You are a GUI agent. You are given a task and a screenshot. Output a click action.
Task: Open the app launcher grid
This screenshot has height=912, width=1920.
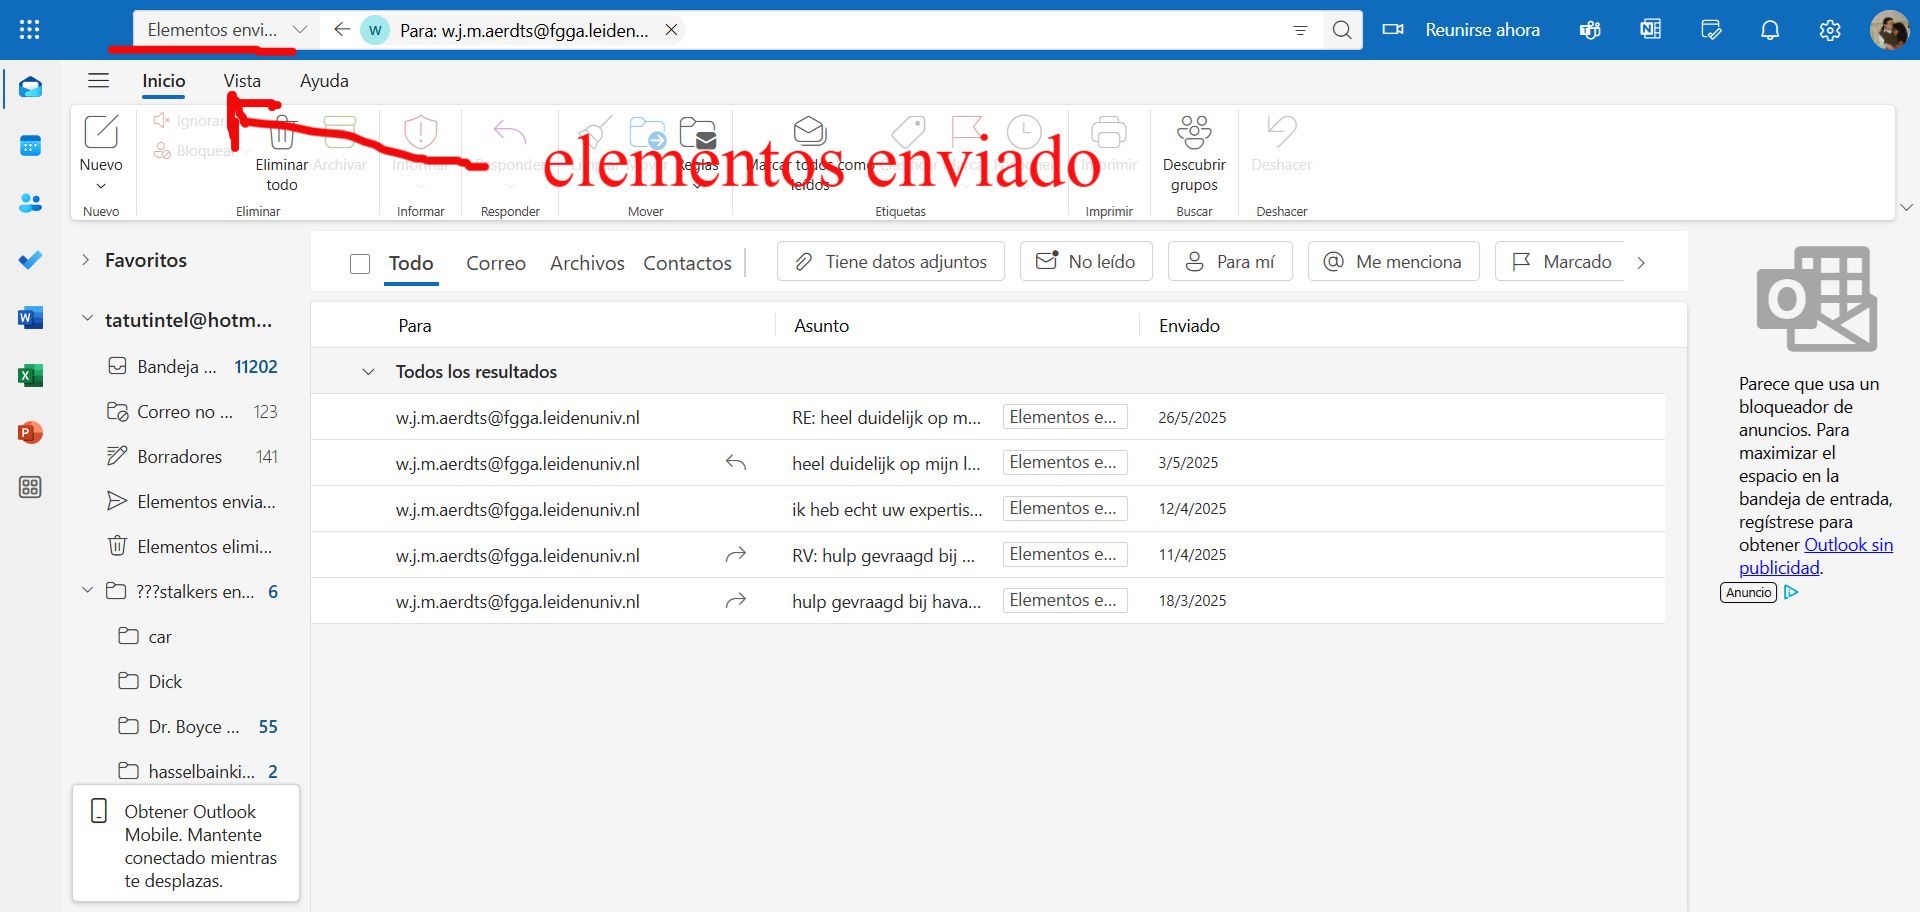[x=30, y=30]
